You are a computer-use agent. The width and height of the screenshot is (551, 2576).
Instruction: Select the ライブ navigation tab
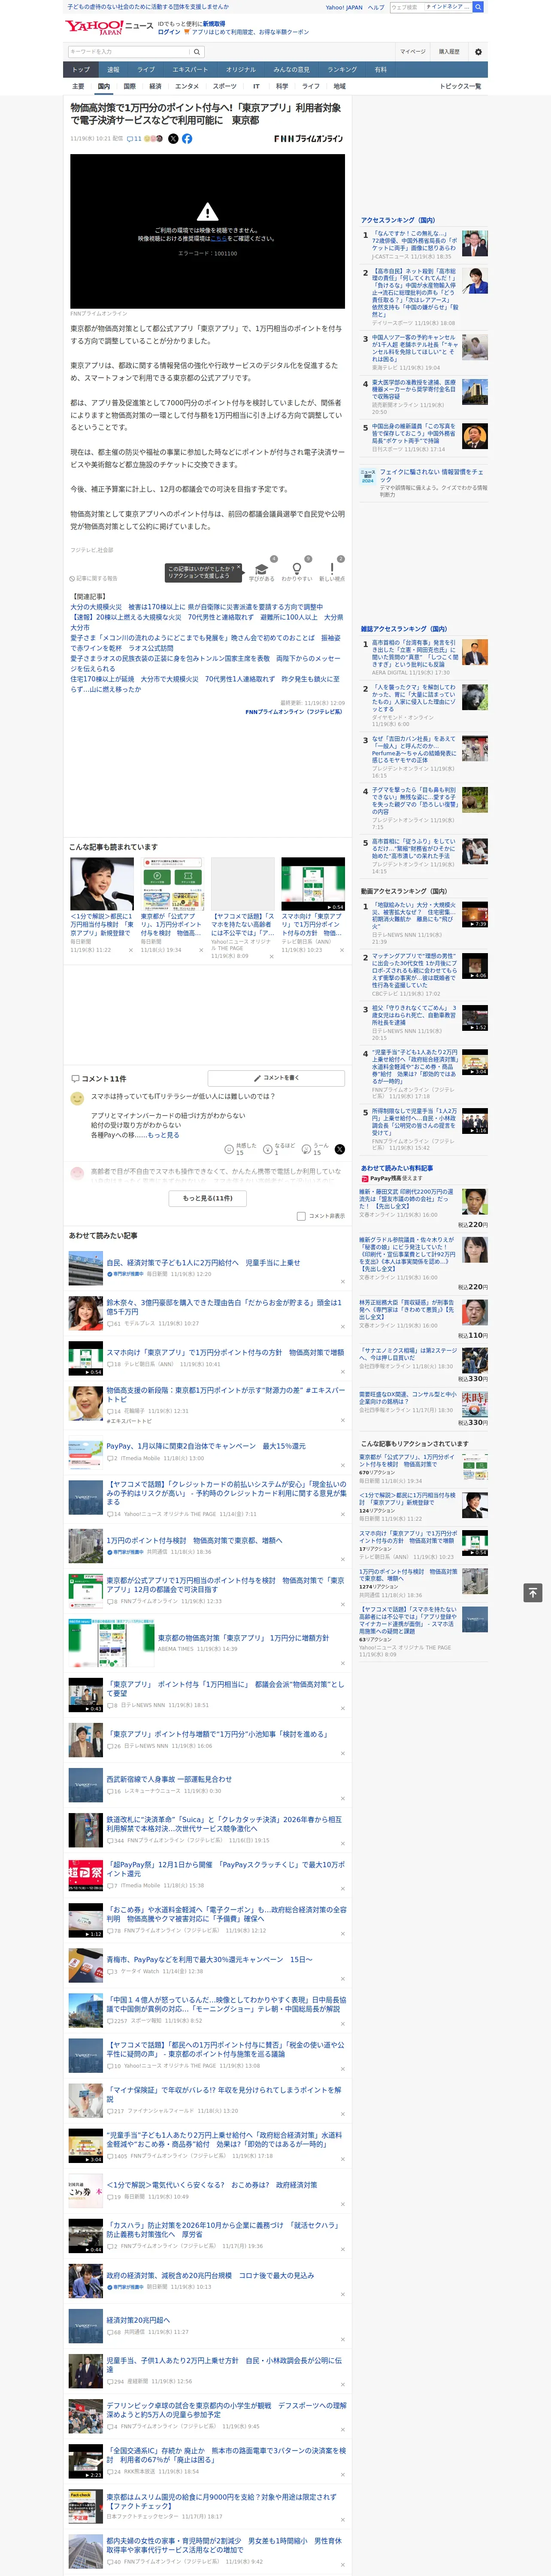(146, 70)
